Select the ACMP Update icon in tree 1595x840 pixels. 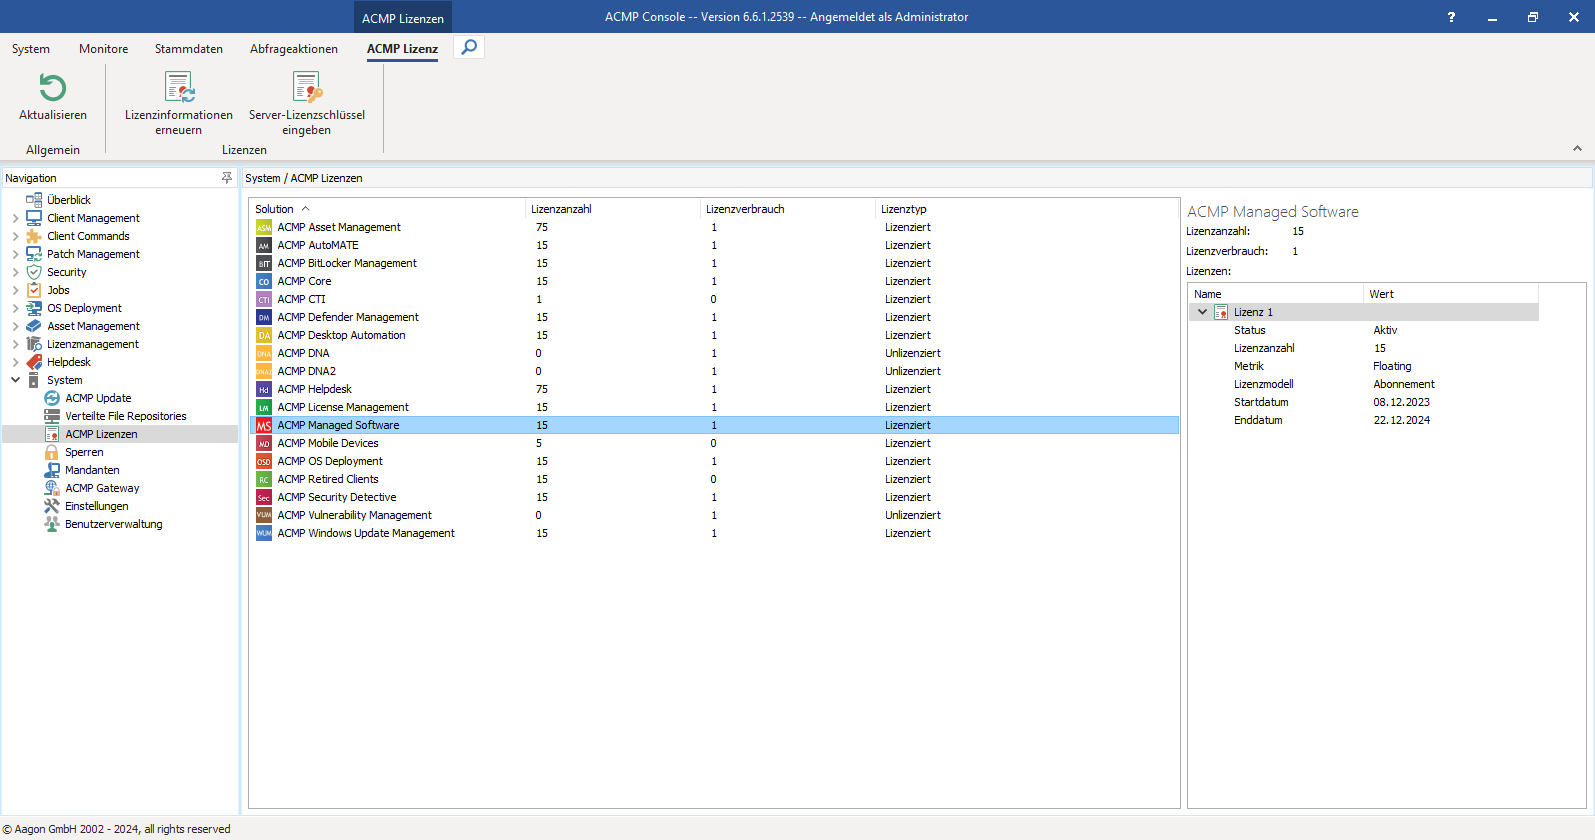point(52,398)
